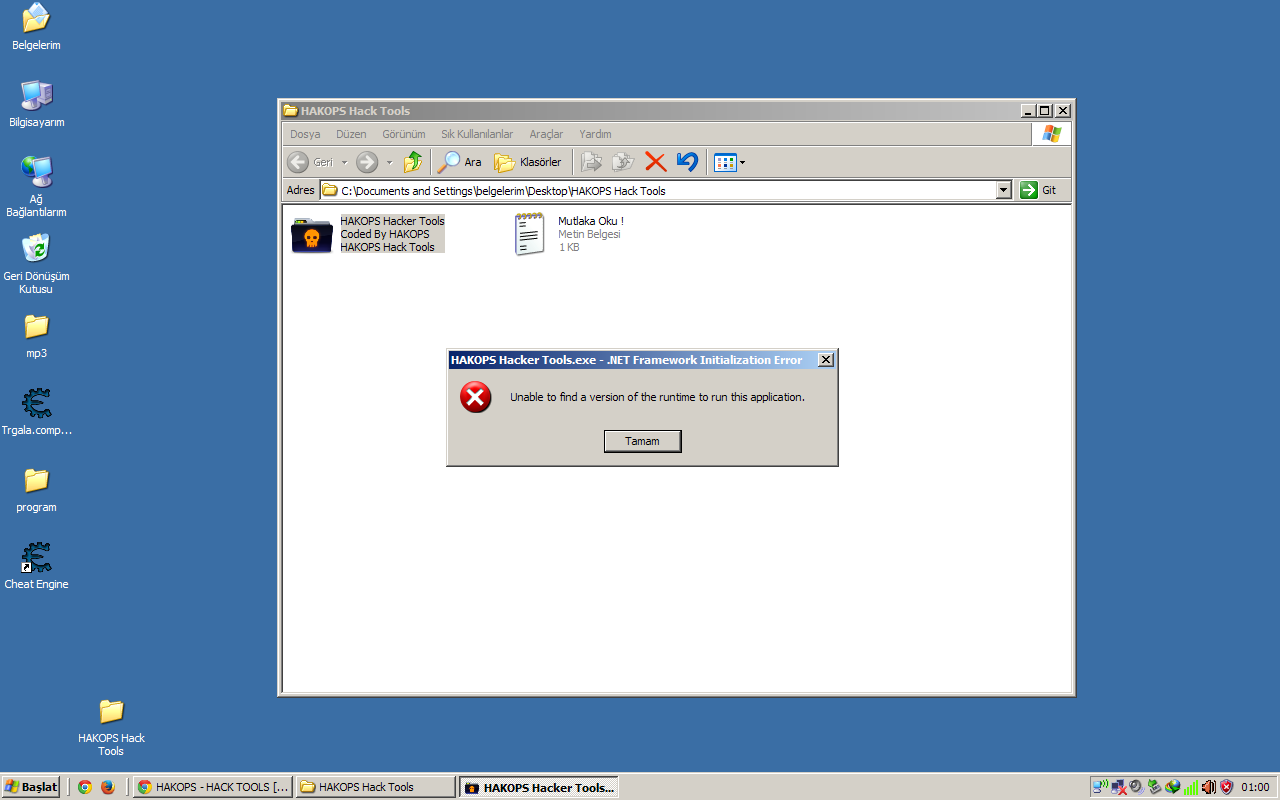Click the red error X icon in dialog

476,397
